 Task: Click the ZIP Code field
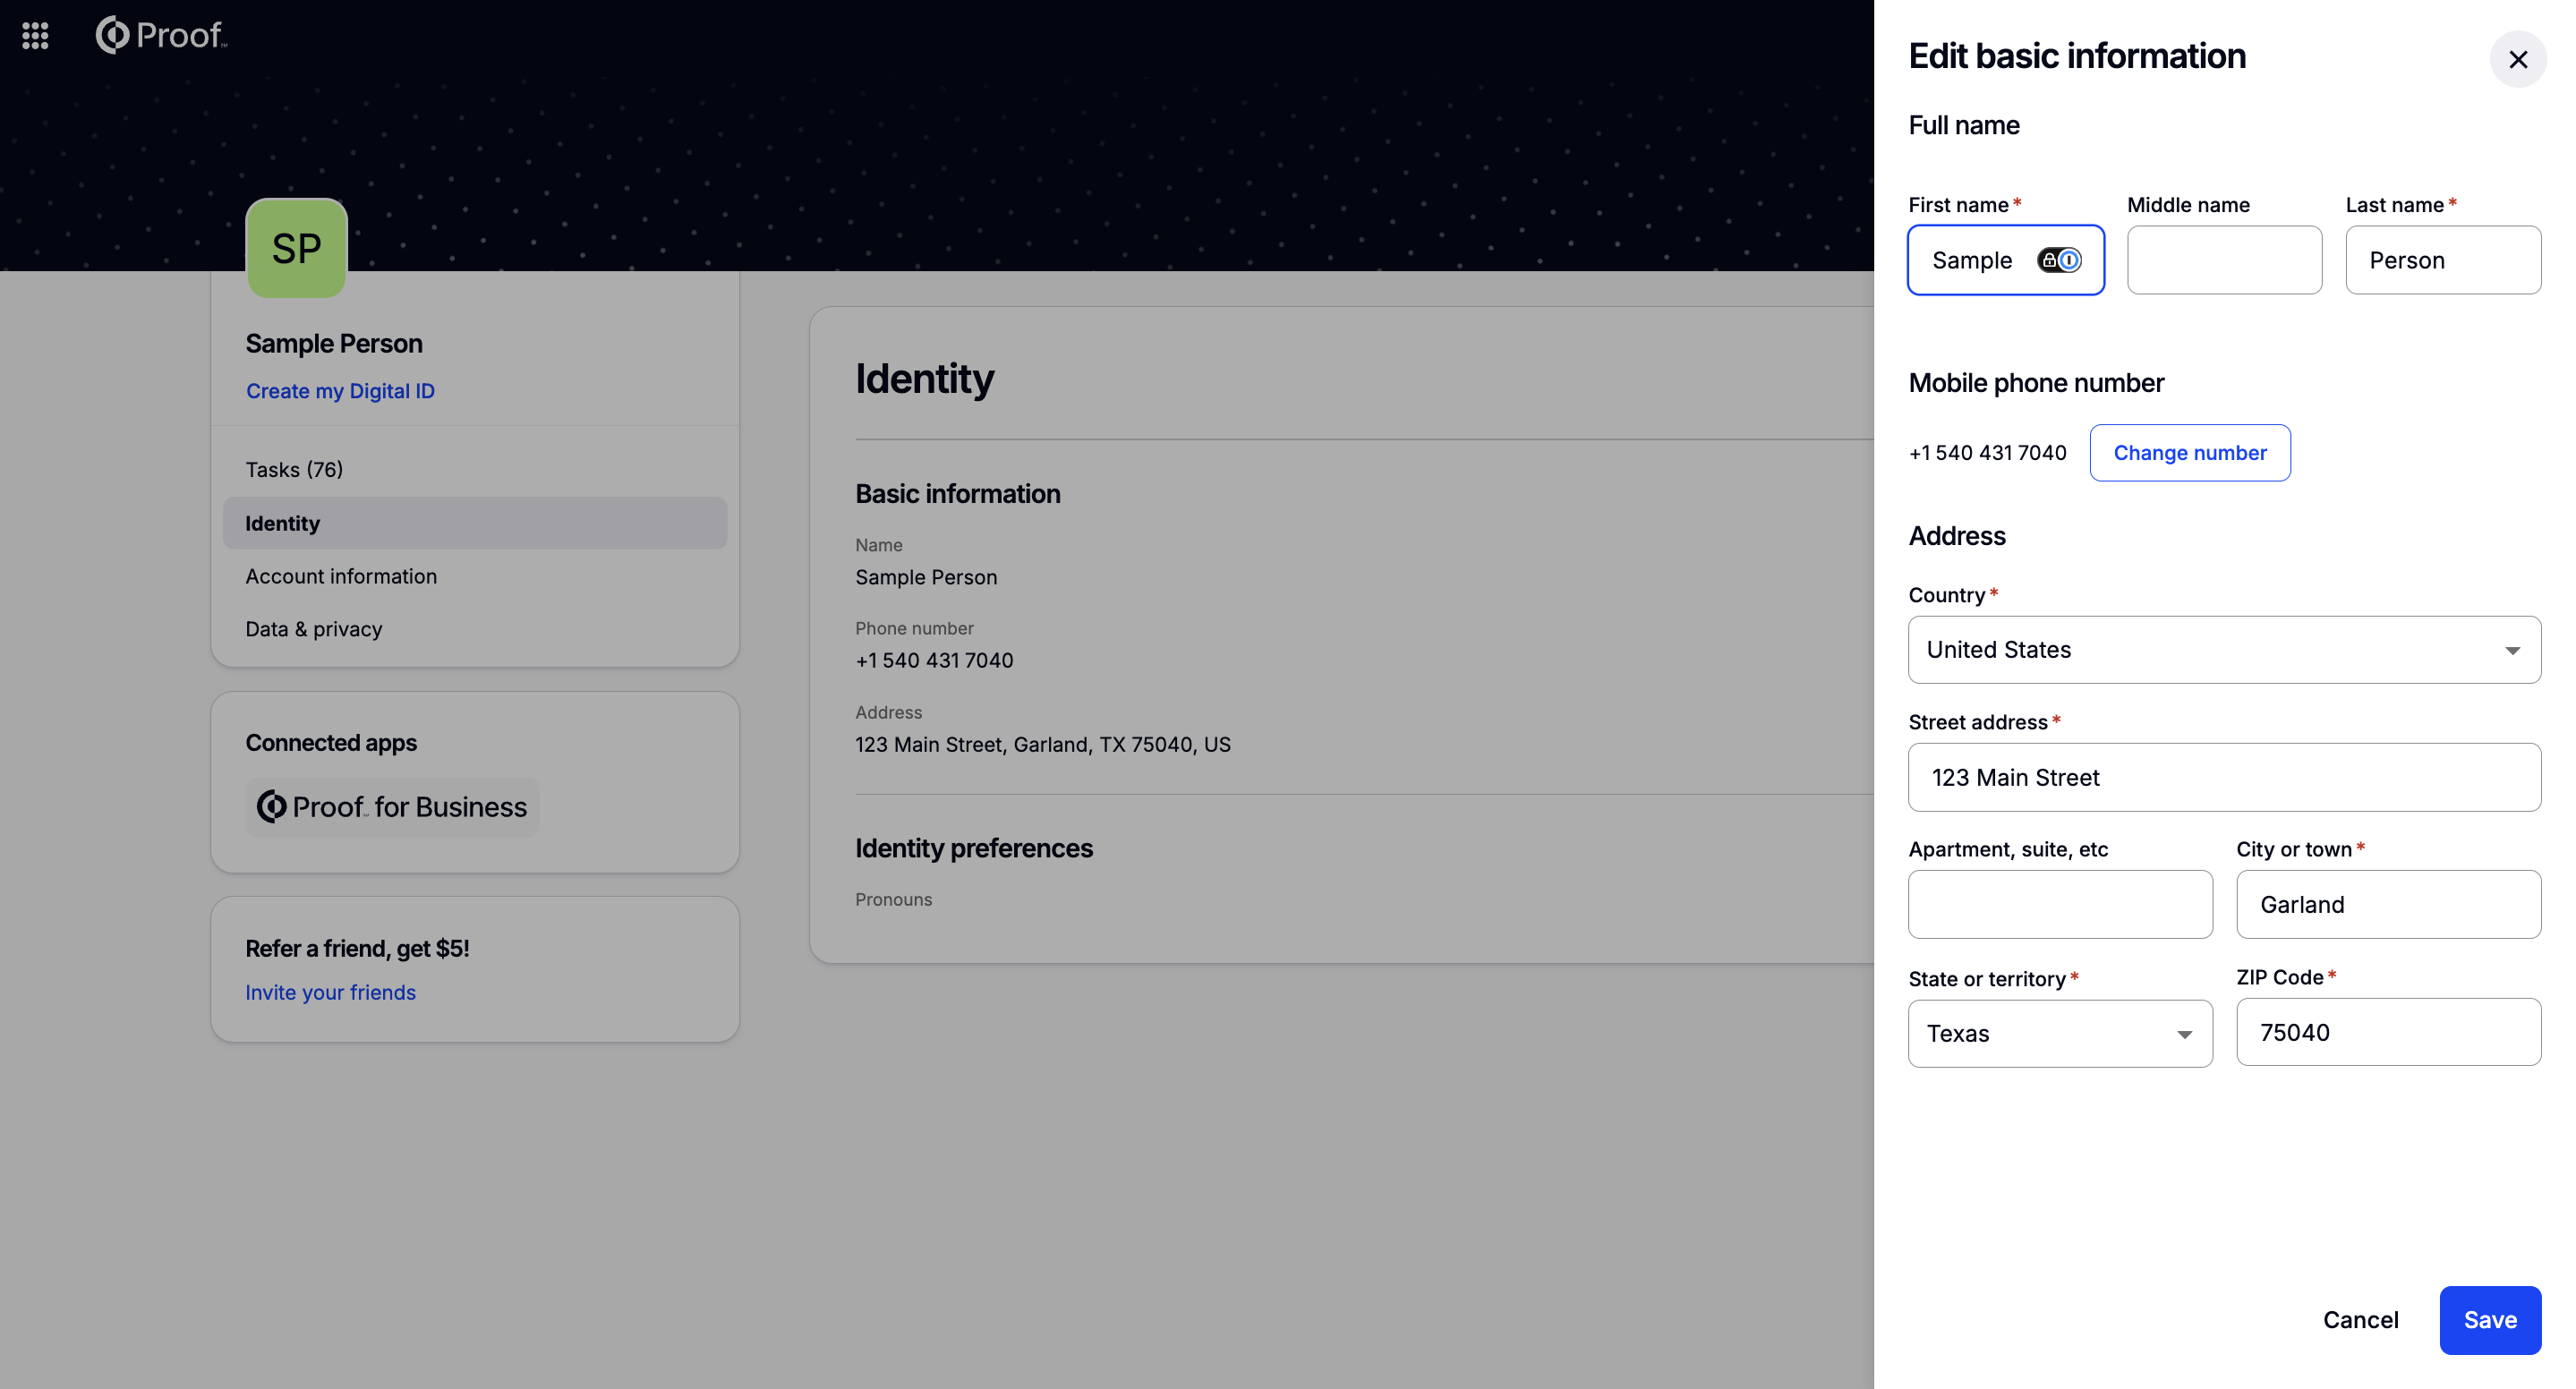(x=2388, y=1032)
